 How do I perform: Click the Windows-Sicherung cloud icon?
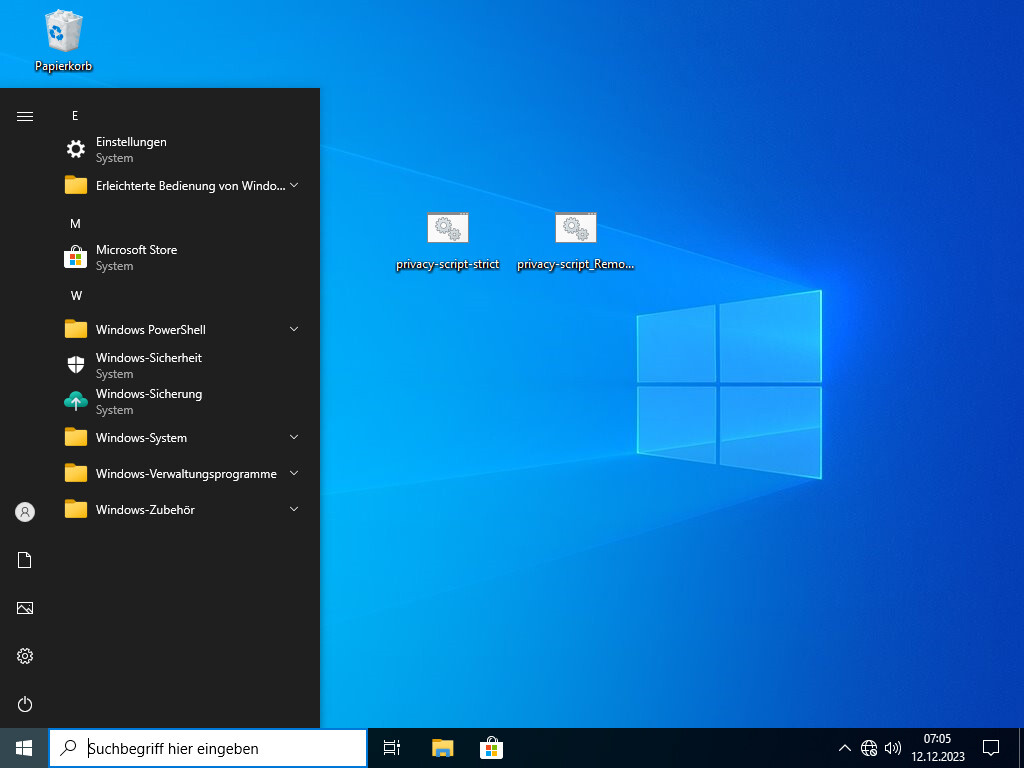[x=76, y=401]
